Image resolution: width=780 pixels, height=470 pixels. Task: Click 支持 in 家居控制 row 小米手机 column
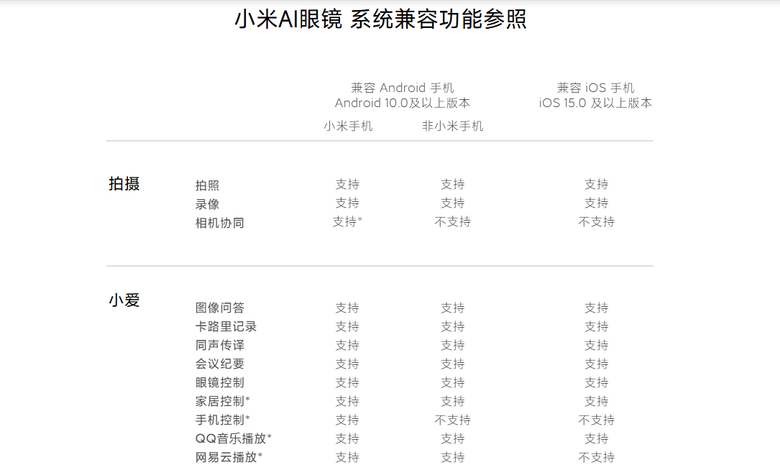click(347, 401)
